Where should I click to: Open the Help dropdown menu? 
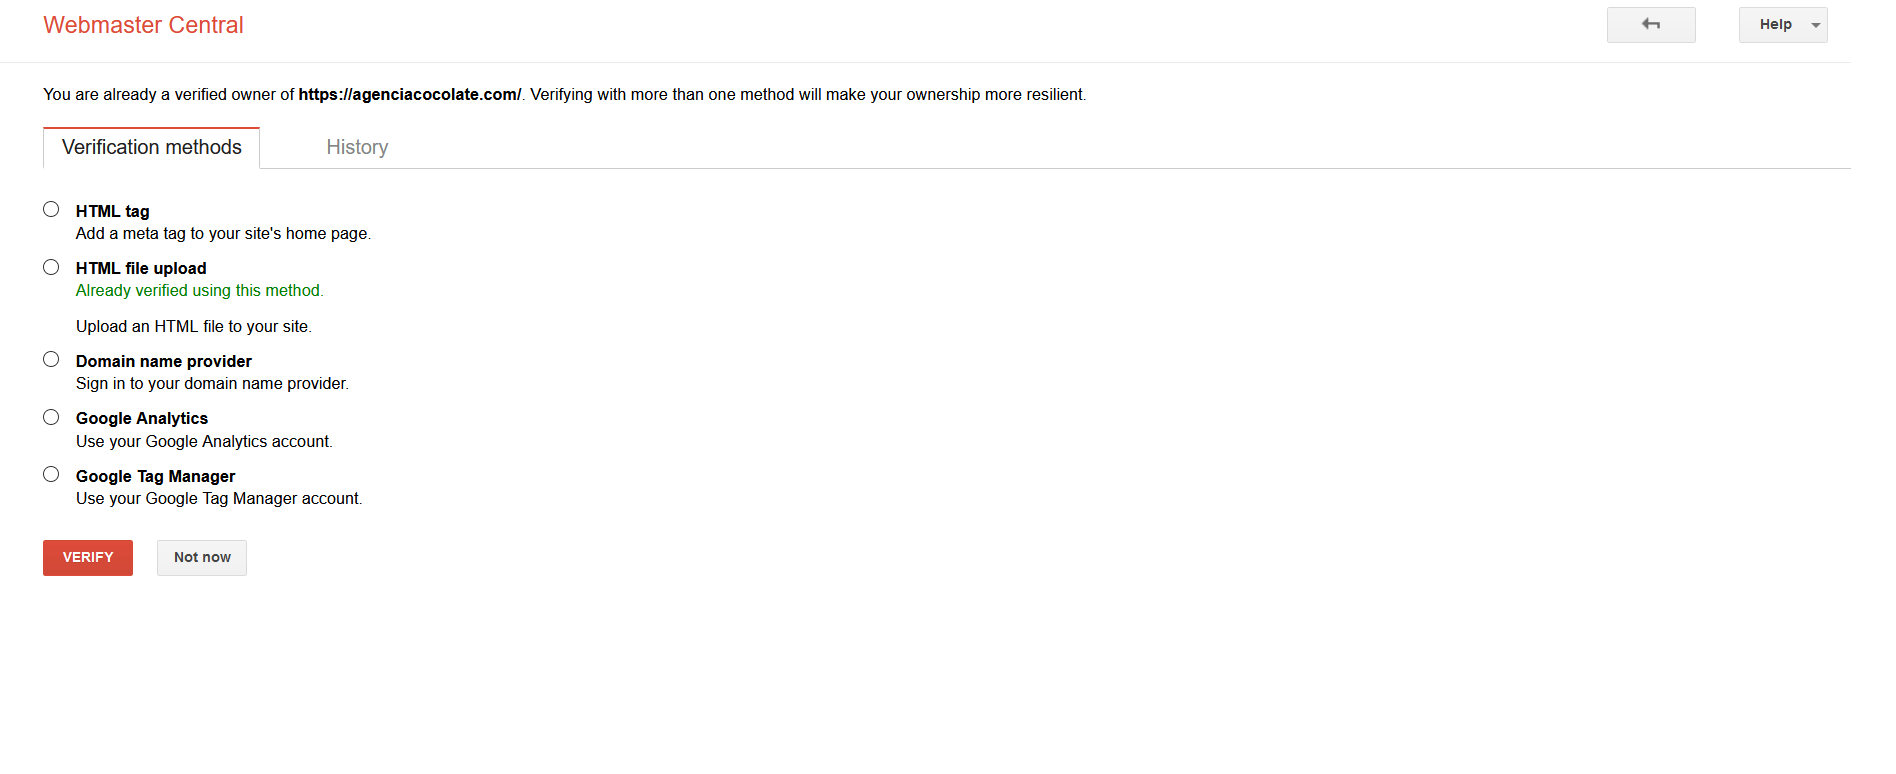click(1783, 25)
